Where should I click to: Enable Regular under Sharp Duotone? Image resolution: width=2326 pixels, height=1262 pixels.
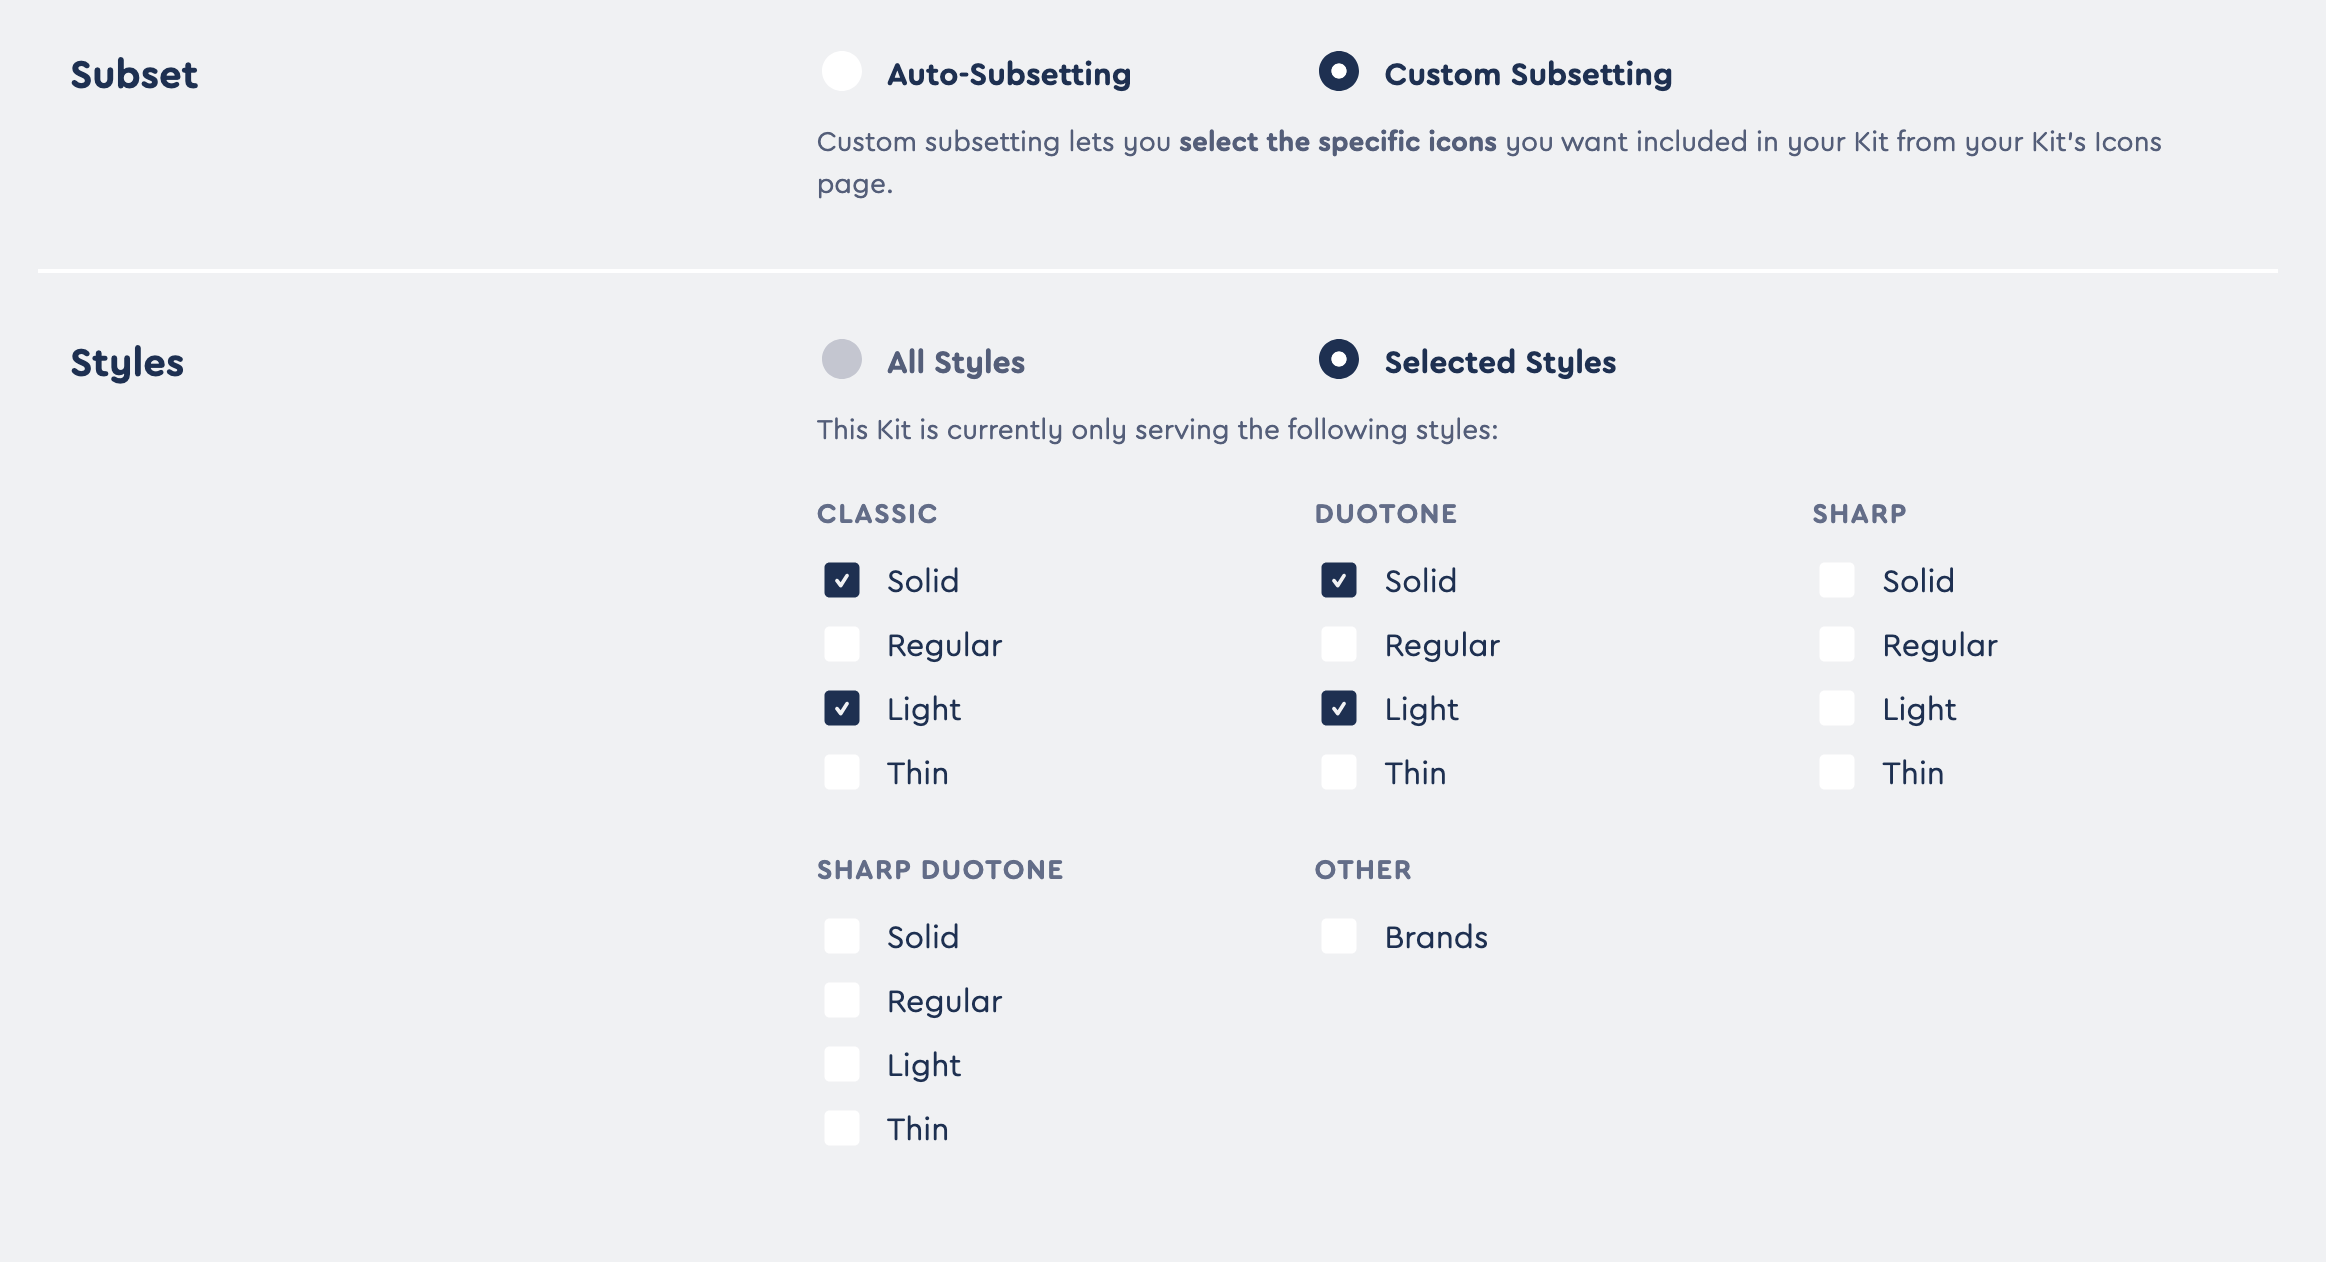[841, 1000]
